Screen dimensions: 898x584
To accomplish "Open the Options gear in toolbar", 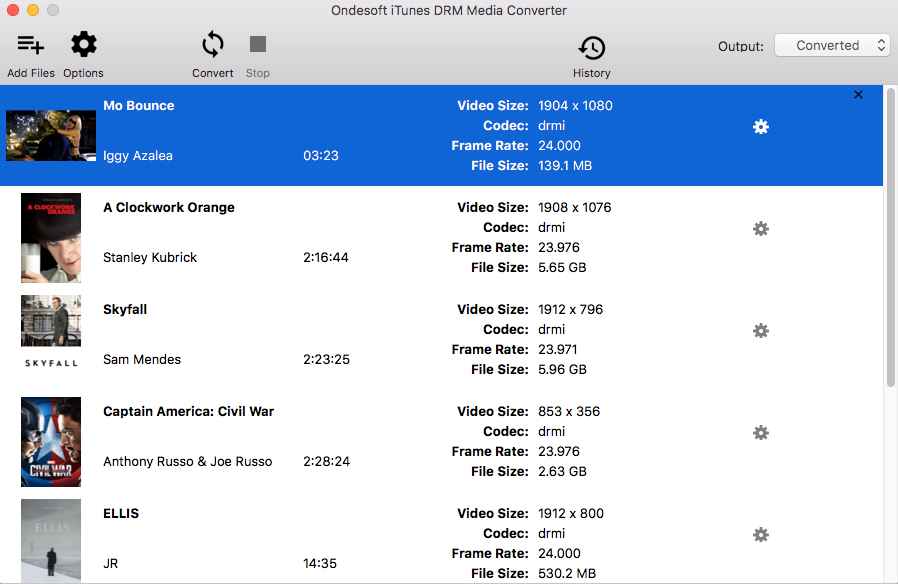I will [83, 45].
